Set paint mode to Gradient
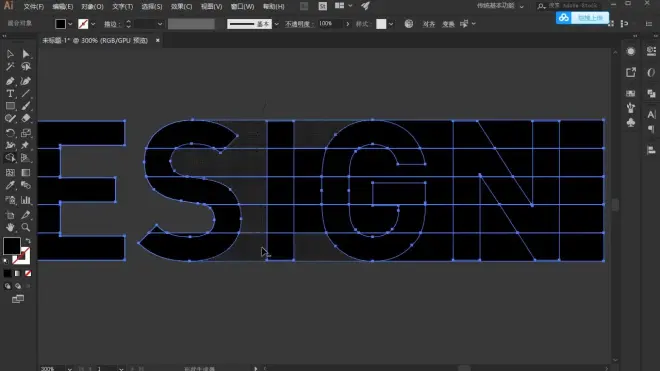660x371 pixels. [x=18, y=274]
